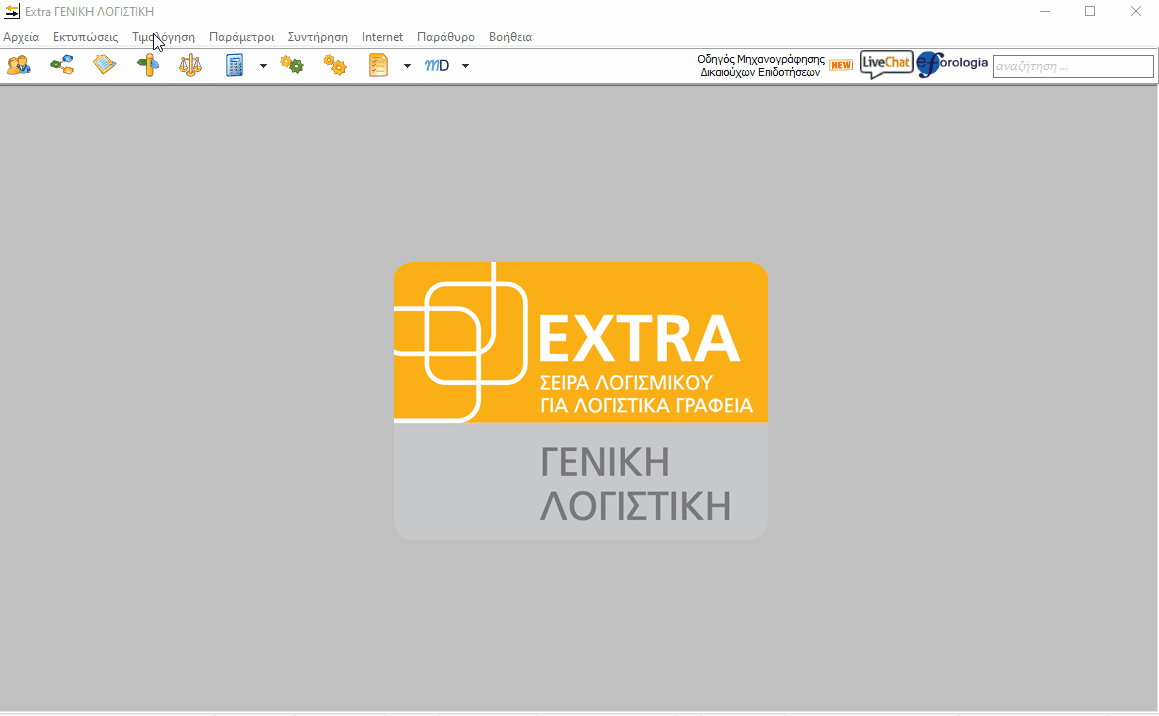Open the Παράμετροι menu

point(241,37)
